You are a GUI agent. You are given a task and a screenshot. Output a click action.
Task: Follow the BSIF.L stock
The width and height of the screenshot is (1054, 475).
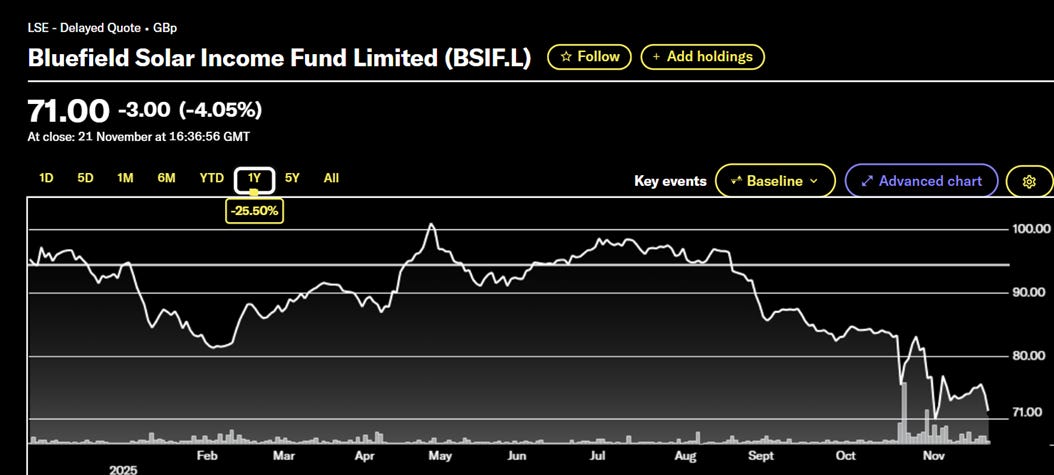(x=590, y=57)
